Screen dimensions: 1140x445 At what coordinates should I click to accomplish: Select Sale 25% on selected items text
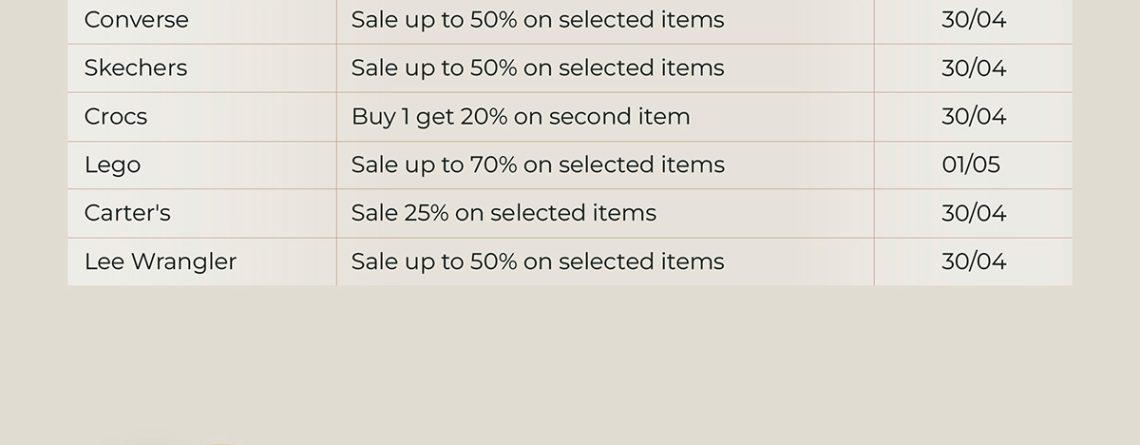pyautogui.click(x=504, y=213)
